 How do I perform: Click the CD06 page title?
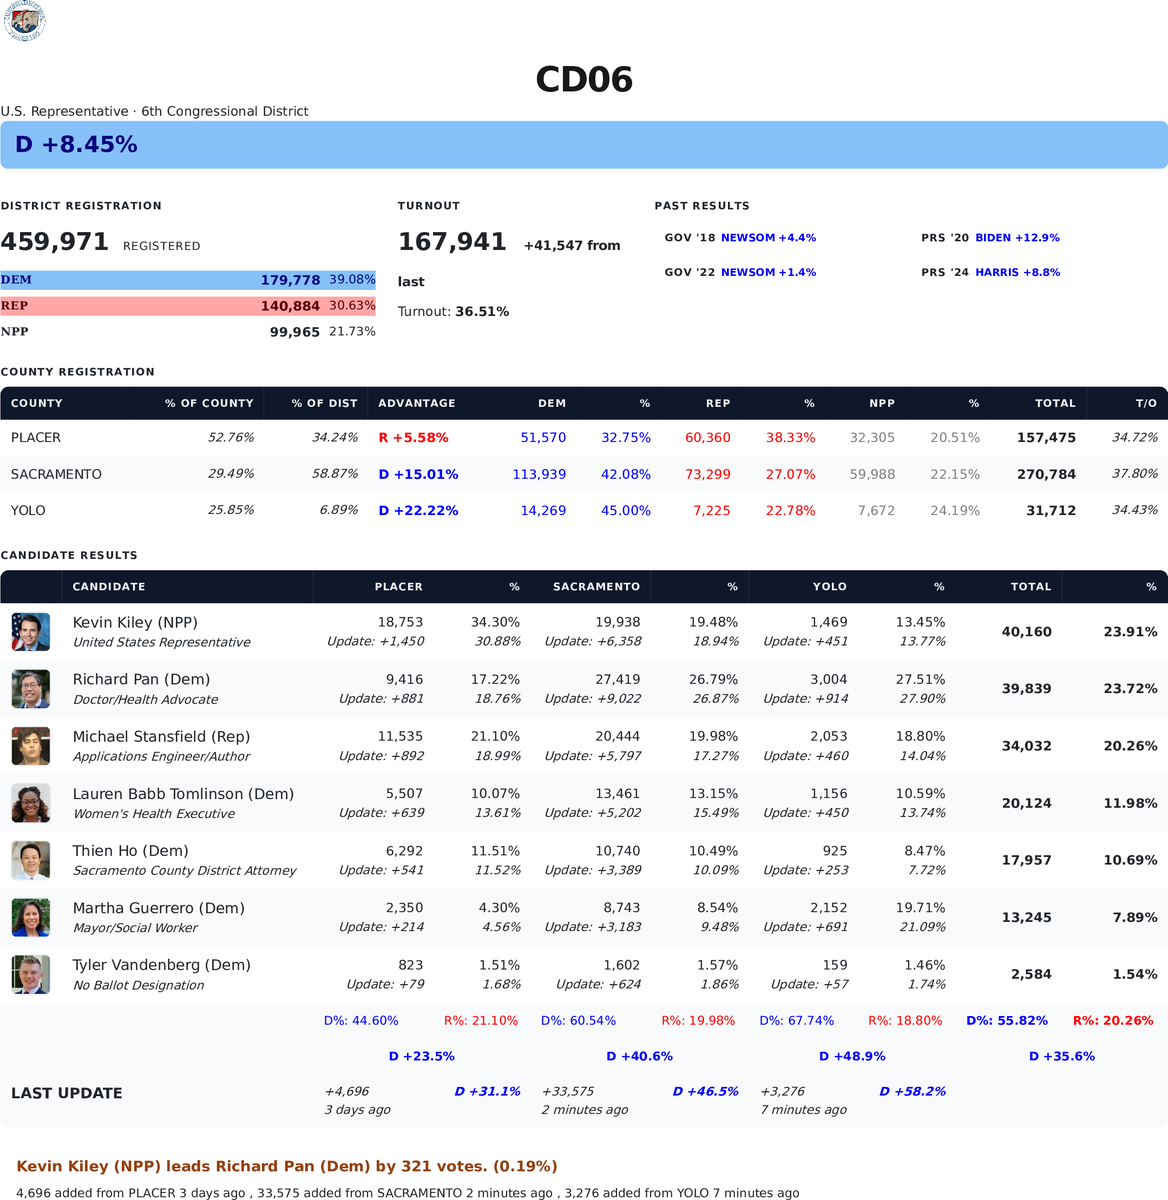click(584, 80)
